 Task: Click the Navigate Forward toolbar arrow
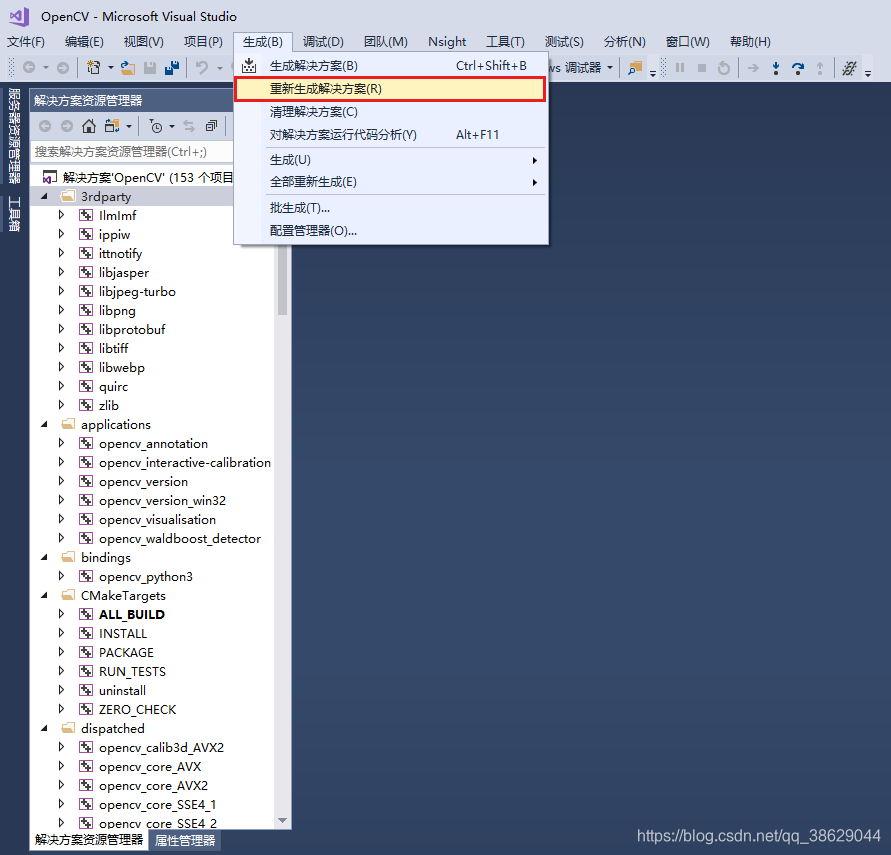coord(63,68)
